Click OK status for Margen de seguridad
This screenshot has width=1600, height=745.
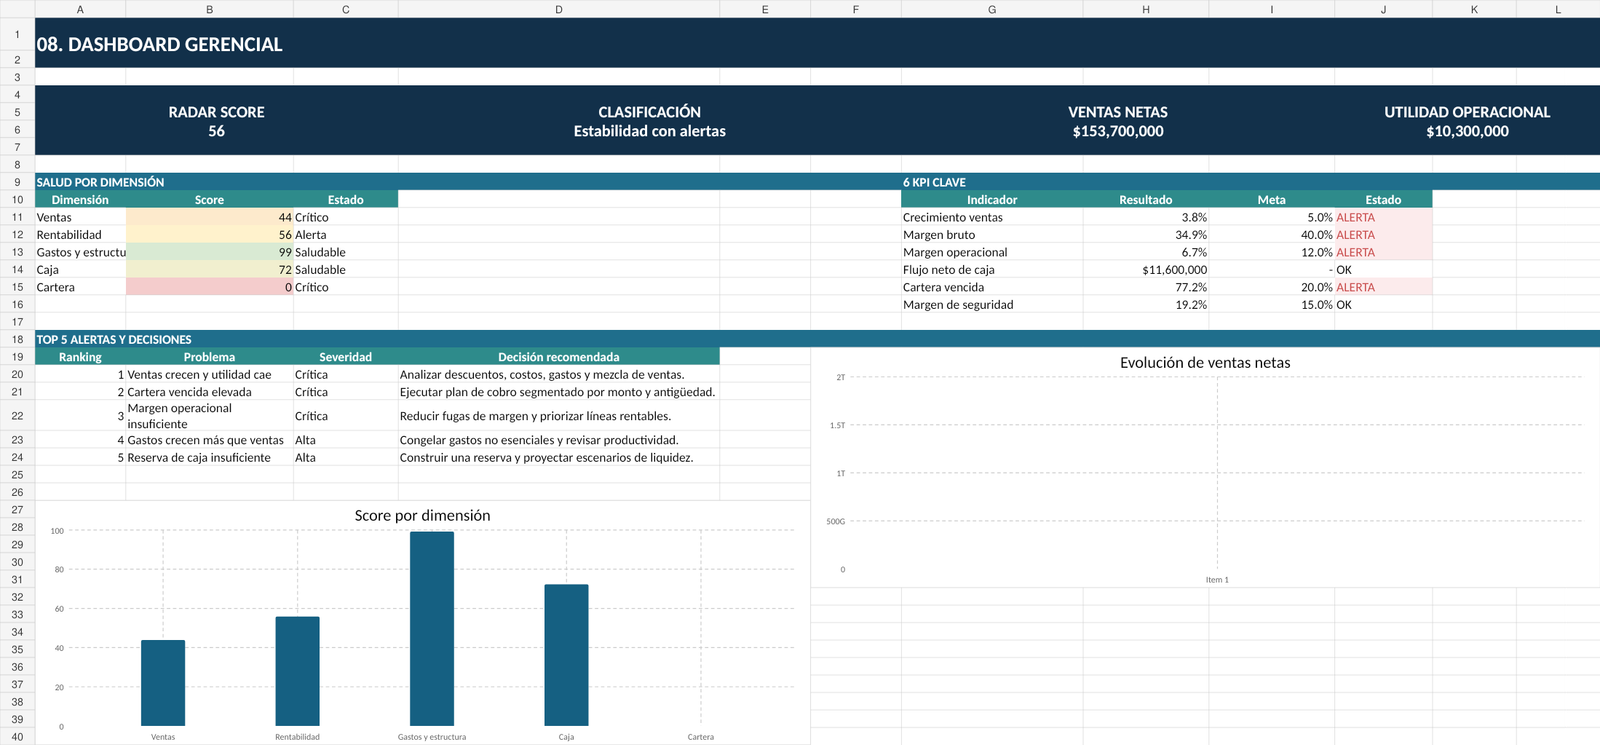click(x=1383, y=305)
